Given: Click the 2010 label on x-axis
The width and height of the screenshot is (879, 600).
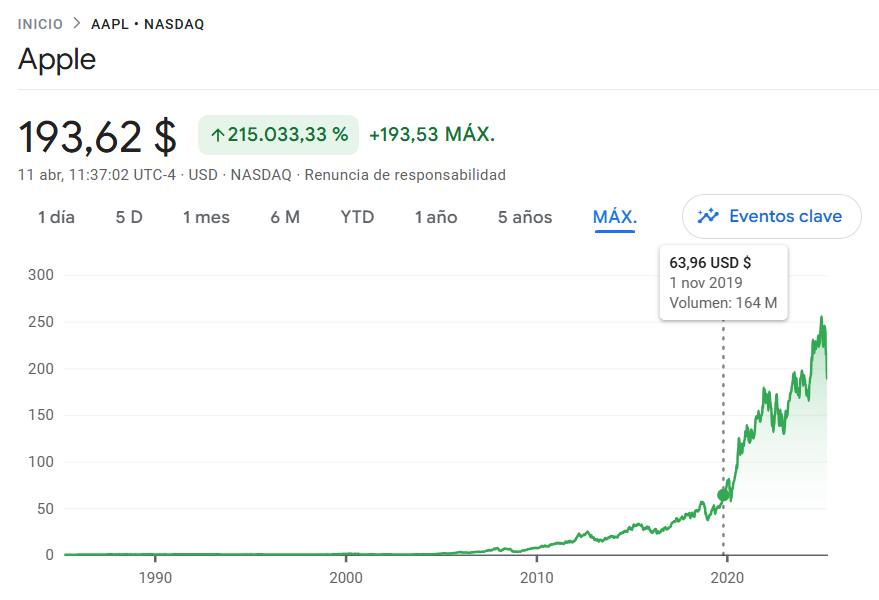Looking at the screenshot, I should 536,577.
